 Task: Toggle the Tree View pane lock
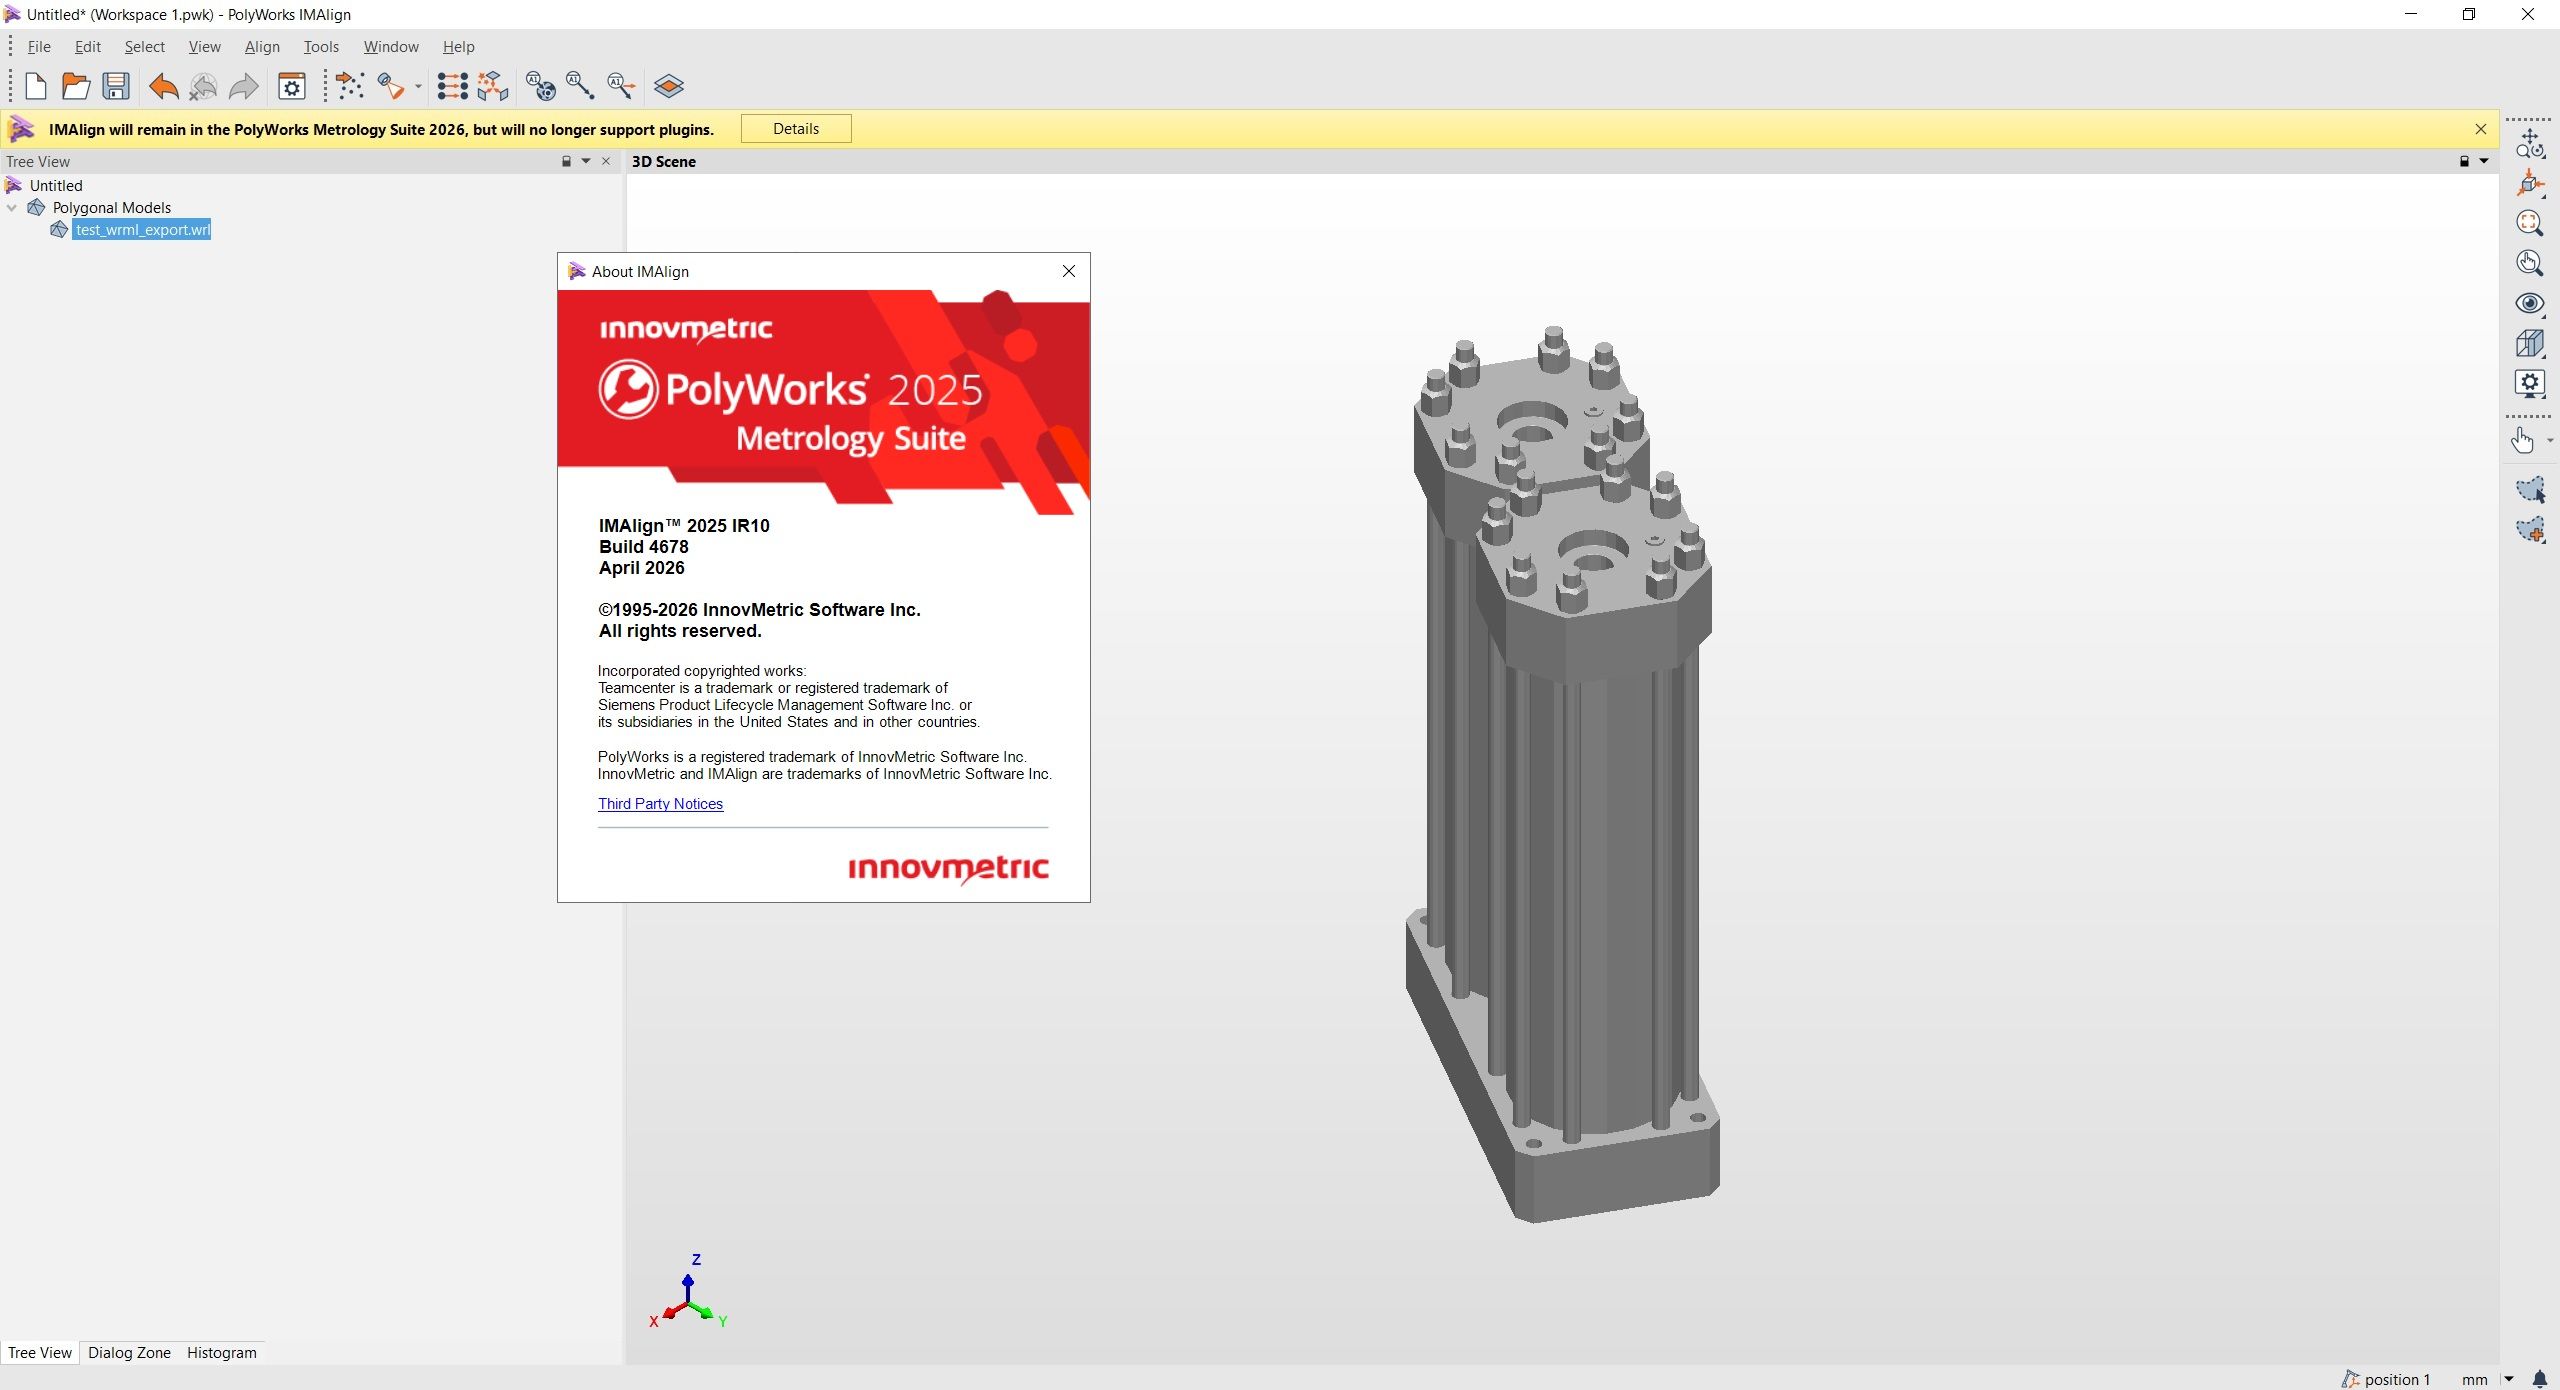click(566, 162)
